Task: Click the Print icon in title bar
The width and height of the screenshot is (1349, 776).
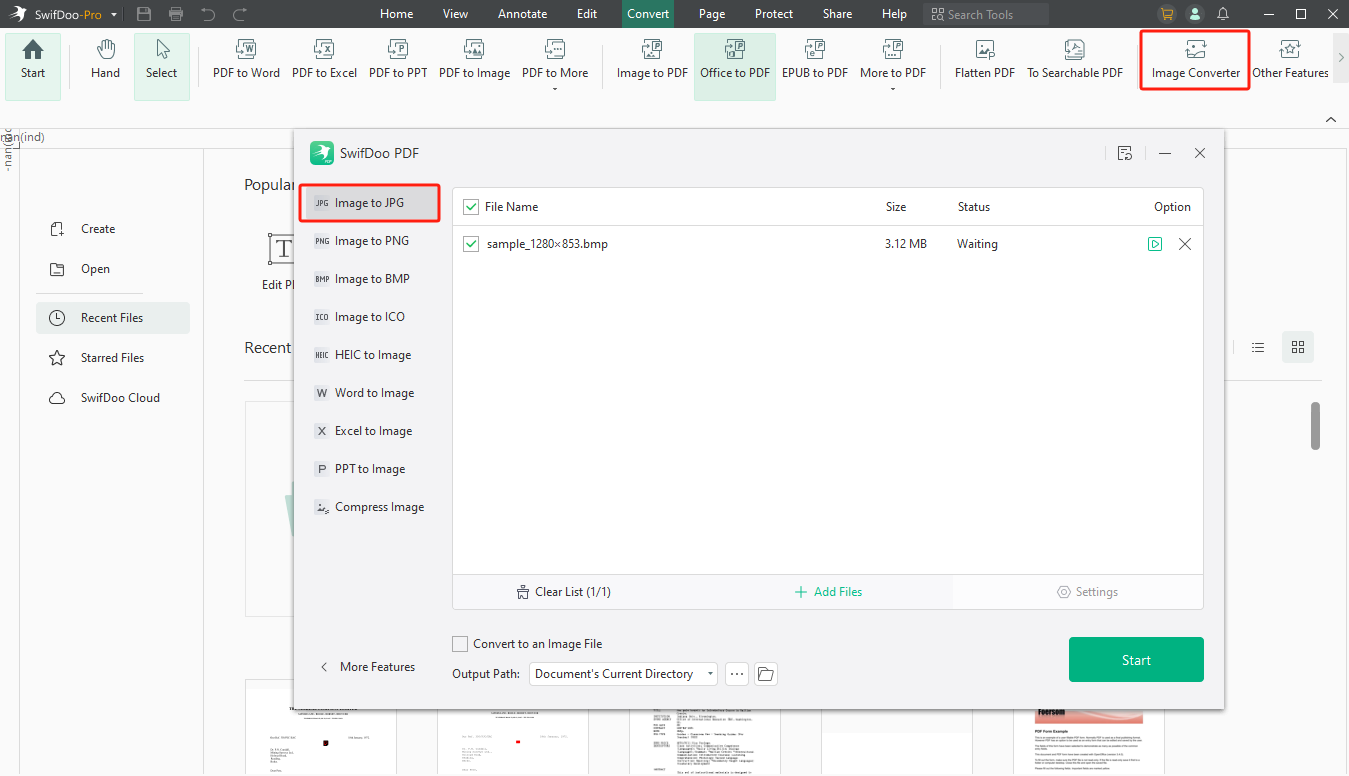Action: tap(176, 14)
